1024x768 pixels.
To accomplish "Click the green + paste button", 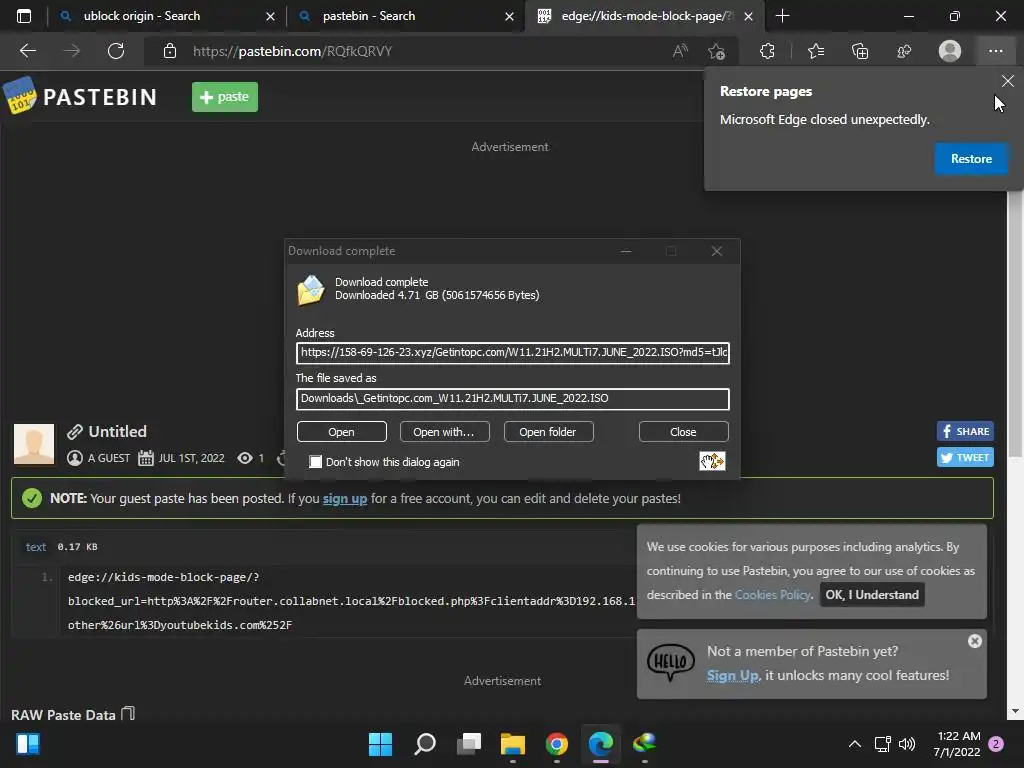I will 225,97.
